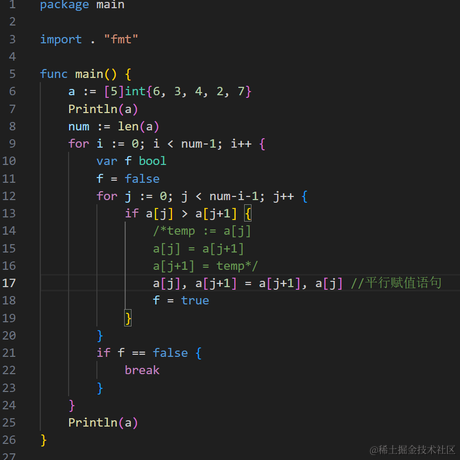Click 'temp*/' comment end on line 16
460x460 pixels.
click(237, 266)
